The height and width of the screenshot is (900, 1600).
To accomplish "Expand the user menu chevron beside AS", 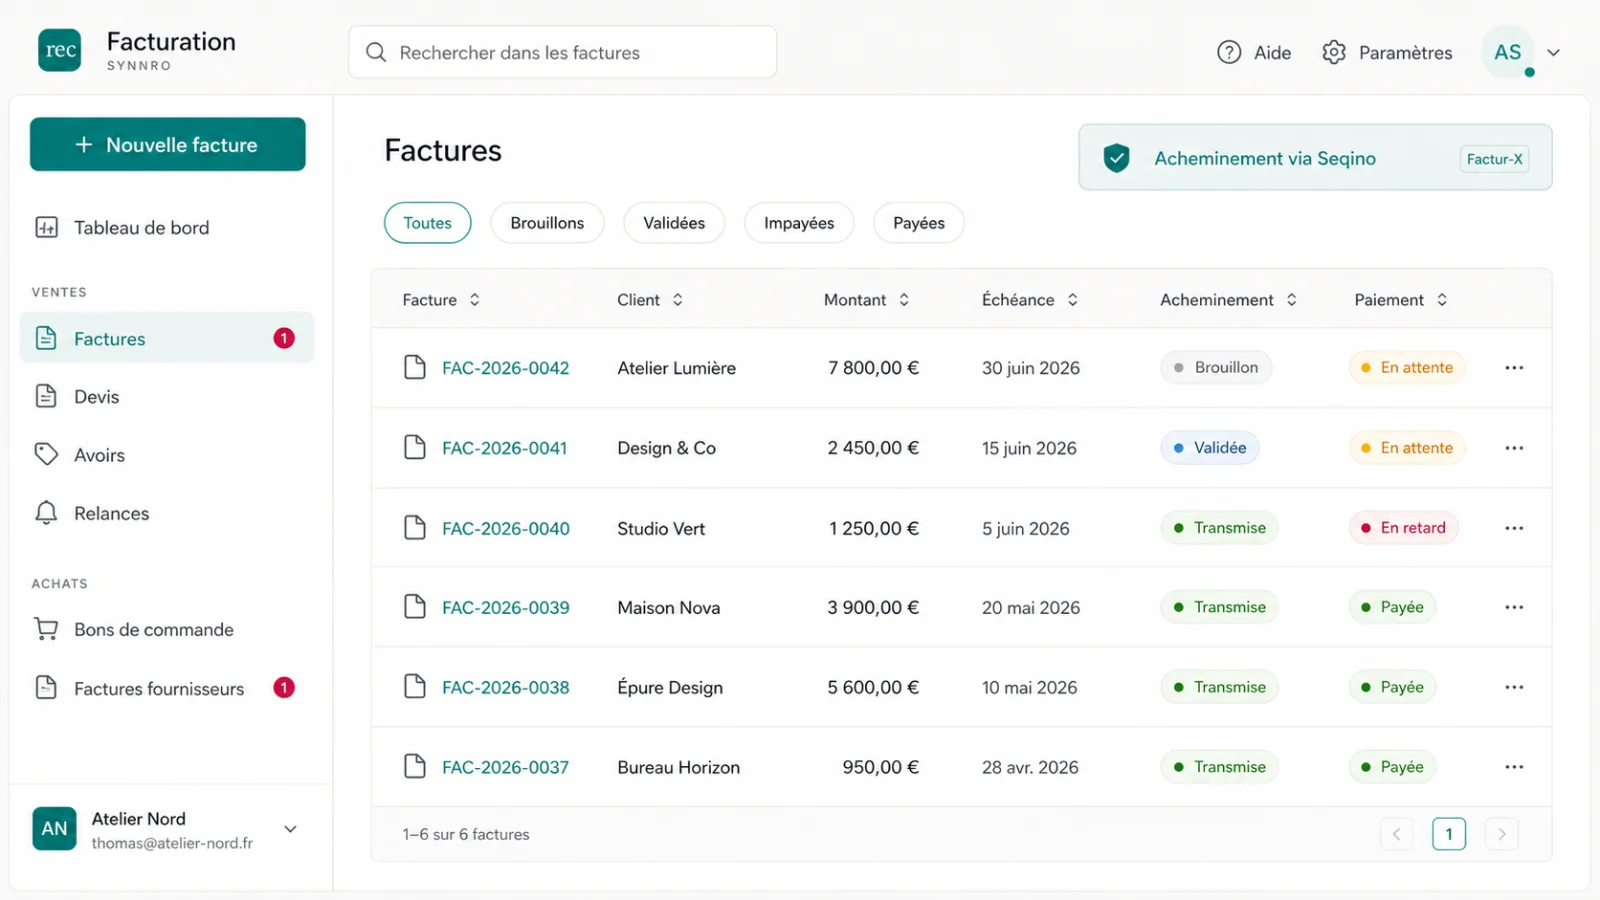I will [x=1553, y=53].
